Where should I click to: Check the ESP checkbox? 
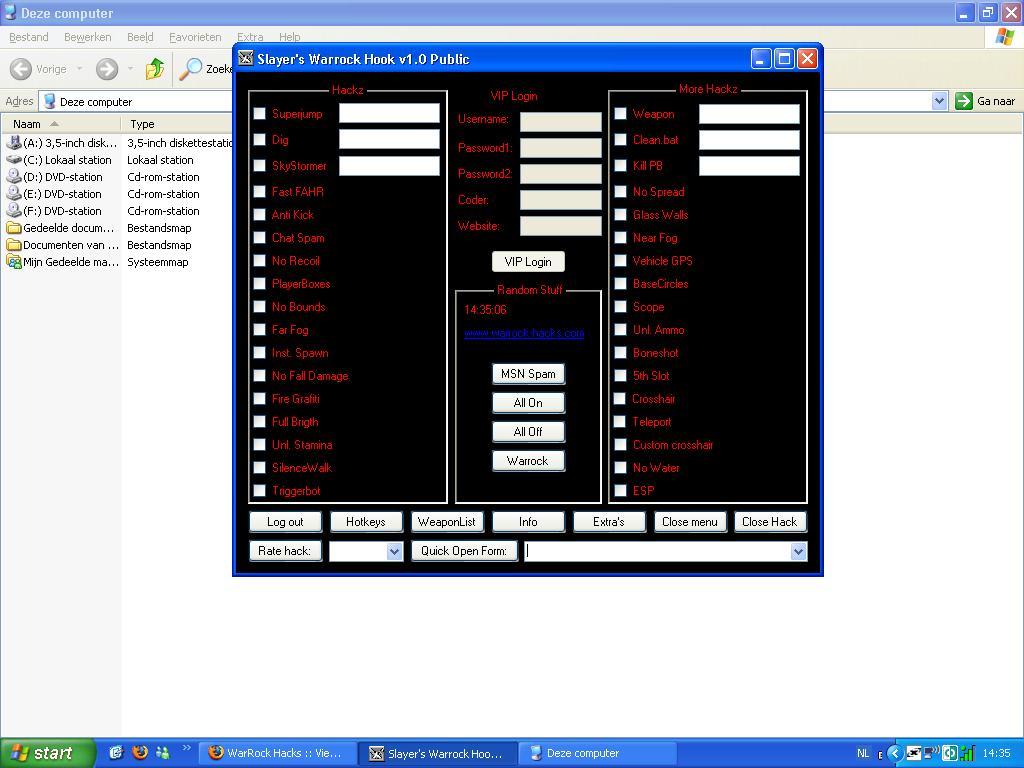coord(620,490)
